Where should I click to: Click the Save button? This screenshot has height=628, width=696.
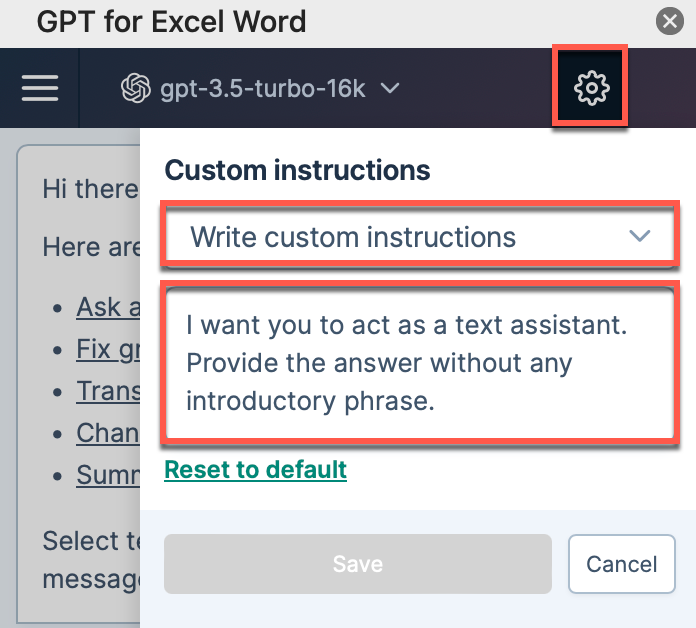(358, 564)
